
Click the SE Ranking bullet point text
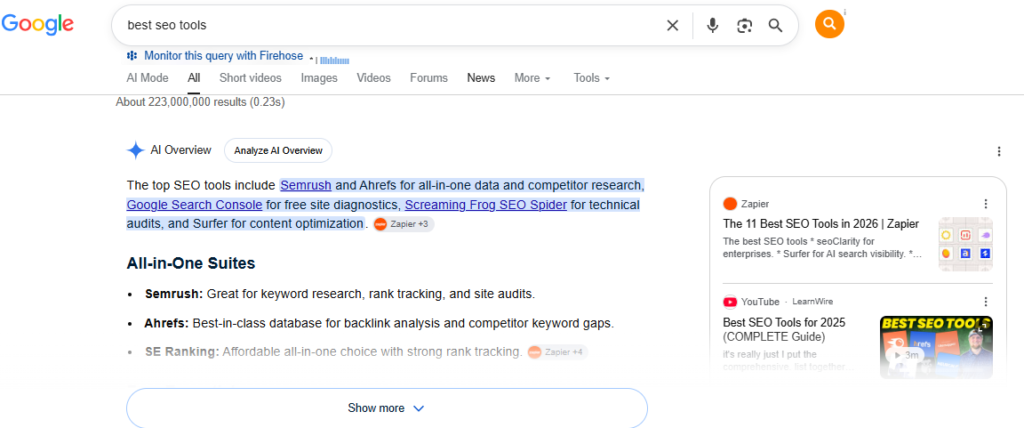tap(334, 352)
